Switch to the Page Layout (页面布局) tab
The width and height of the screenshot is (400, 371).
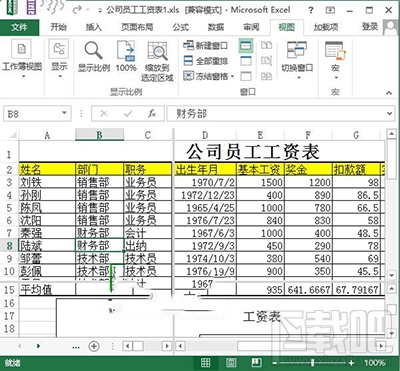pyautogui.click(x=137, y=27)
